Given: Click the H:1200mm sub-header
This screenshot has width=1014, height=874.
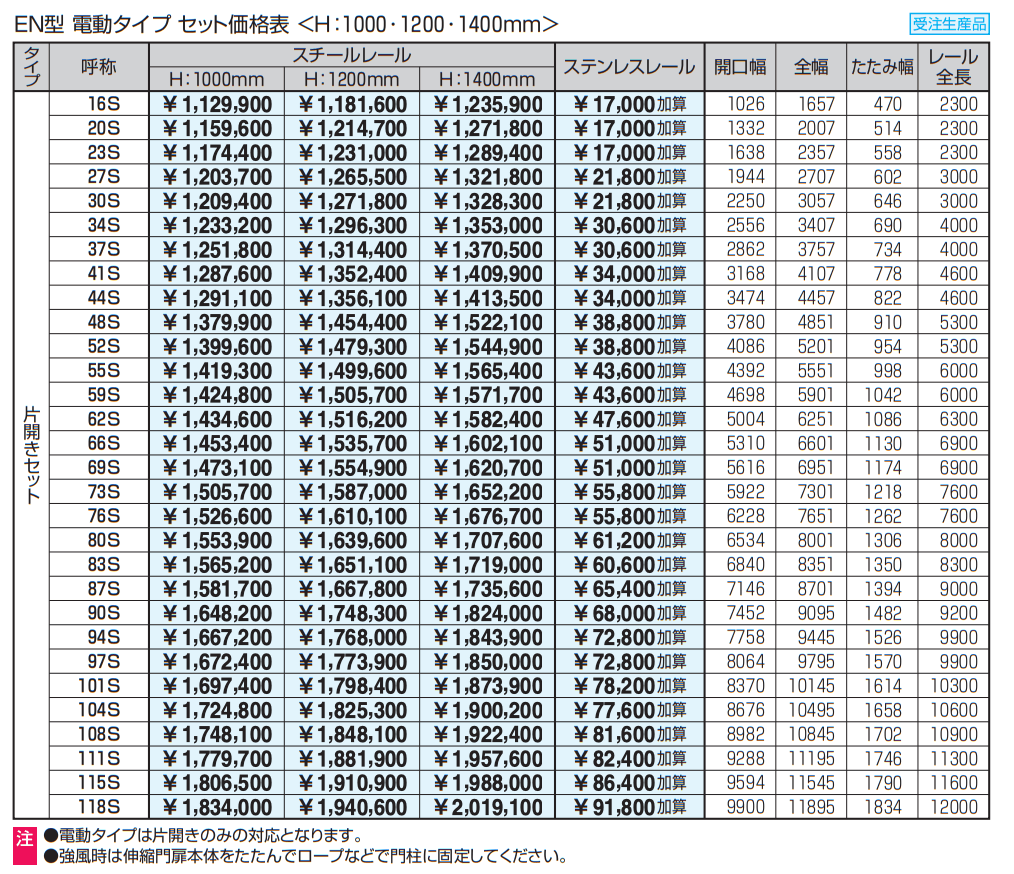Looking at the screenshot, I should 351,80.
